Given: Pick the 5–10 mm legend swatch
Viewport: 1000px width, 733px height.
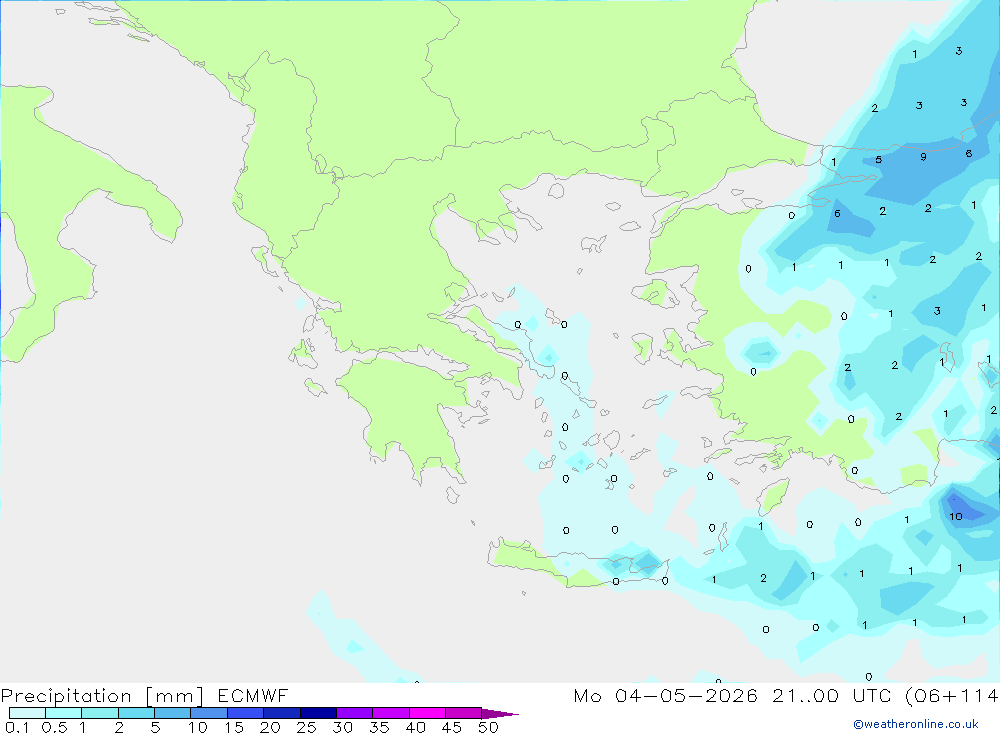Looking at the screenshot, I should click(x=173, y=713).
